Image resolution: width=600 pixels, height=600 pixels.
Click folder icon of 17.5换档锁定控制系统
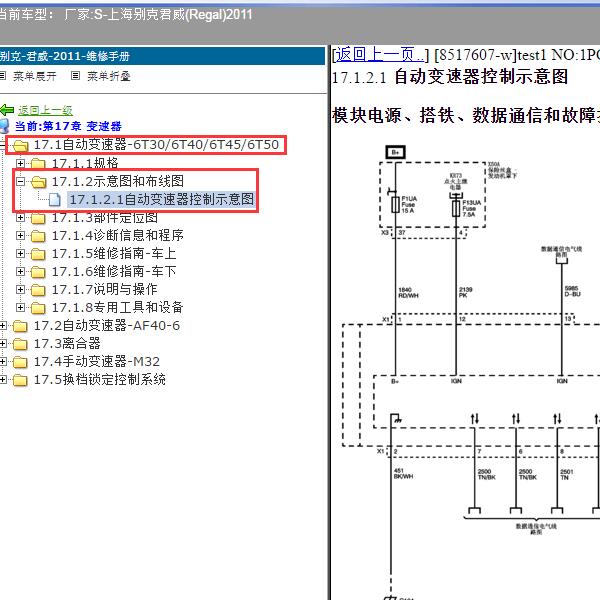click(x=20, y=380)
